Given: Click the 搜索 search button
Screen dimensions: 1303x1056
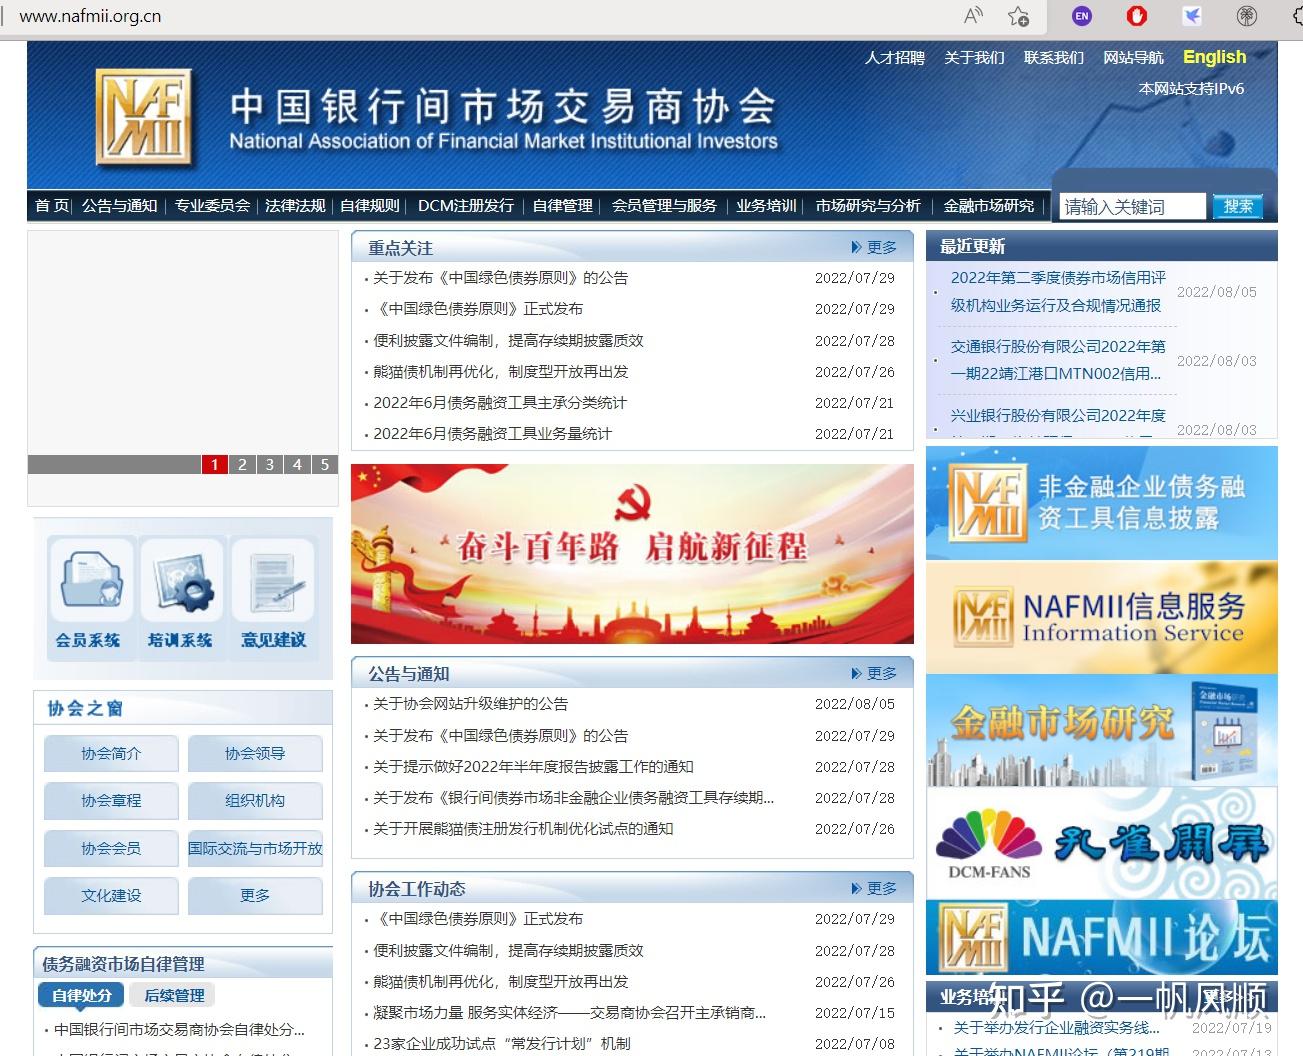Looking at the screenshot, I should pos(1238,206).
